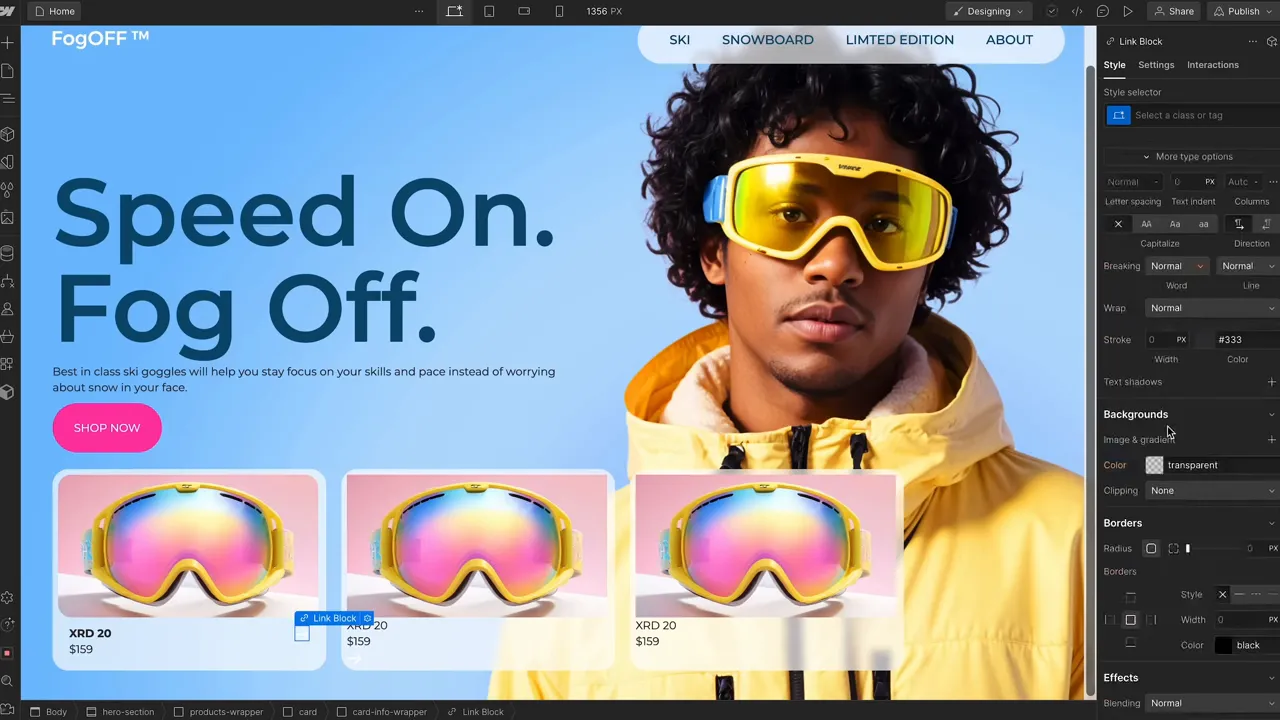Click the stroke color #333 field
This screenshot has height=720, width=1280.
[1246, 340]
